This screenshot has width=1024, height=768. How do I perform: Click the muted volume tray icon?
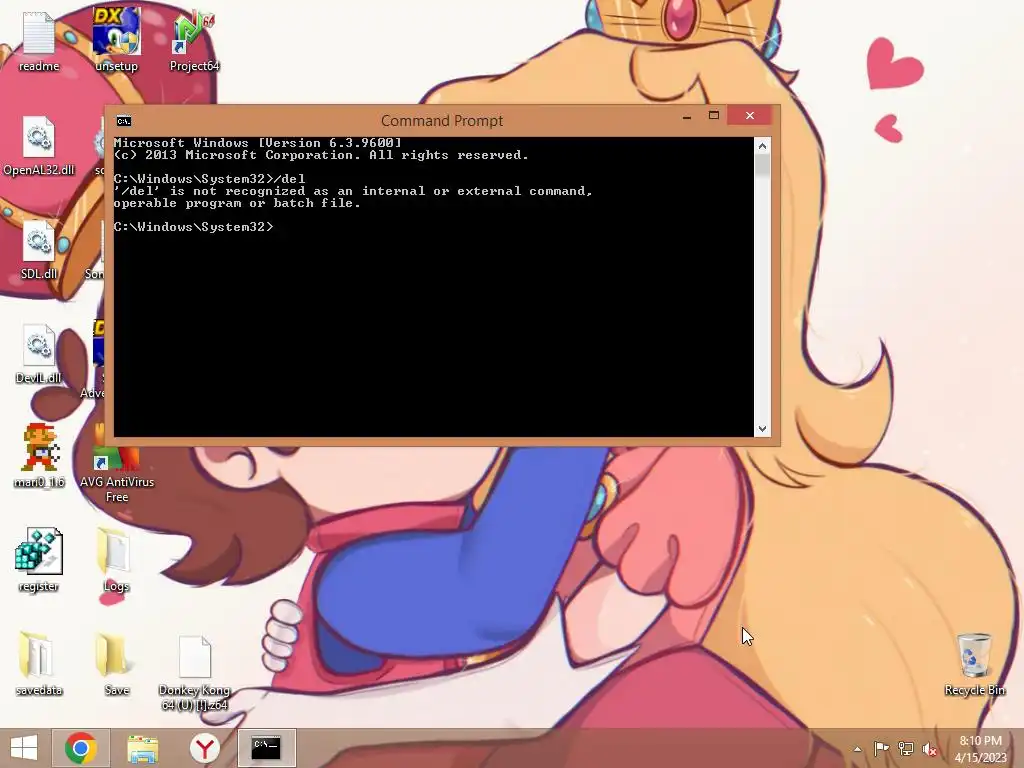(929, 749)
